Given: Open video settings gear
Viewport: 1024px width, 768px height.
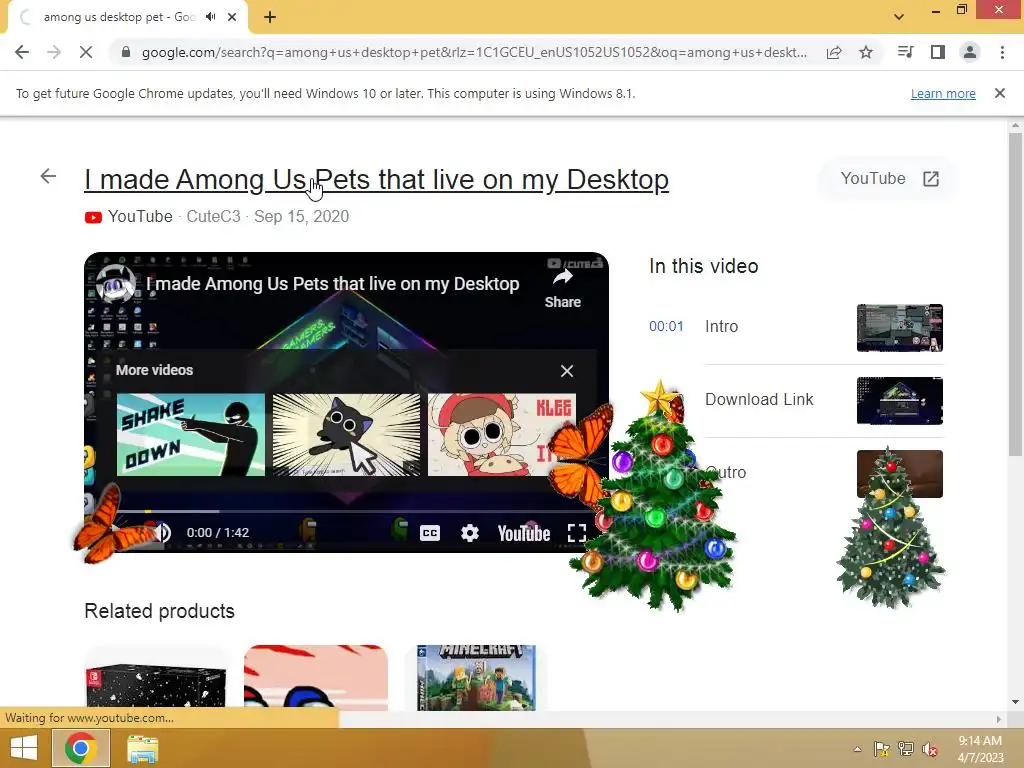Looking at the screenshot, I should pyautogui.click(x=470, y=534).
